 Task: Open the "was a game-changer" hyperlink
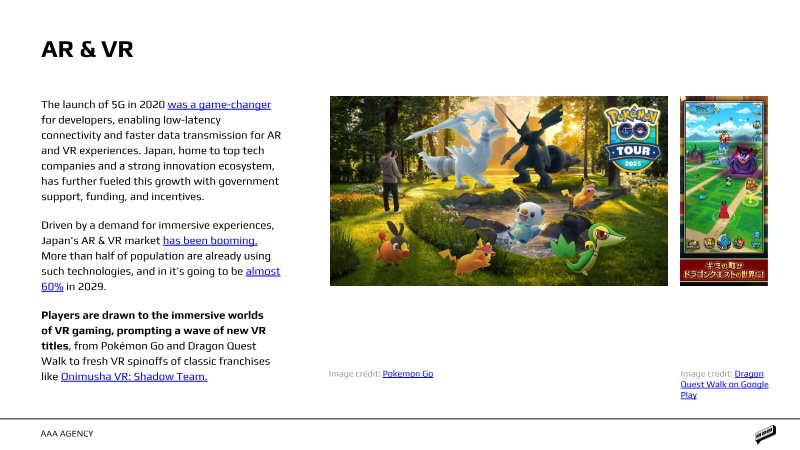point(219,105)
